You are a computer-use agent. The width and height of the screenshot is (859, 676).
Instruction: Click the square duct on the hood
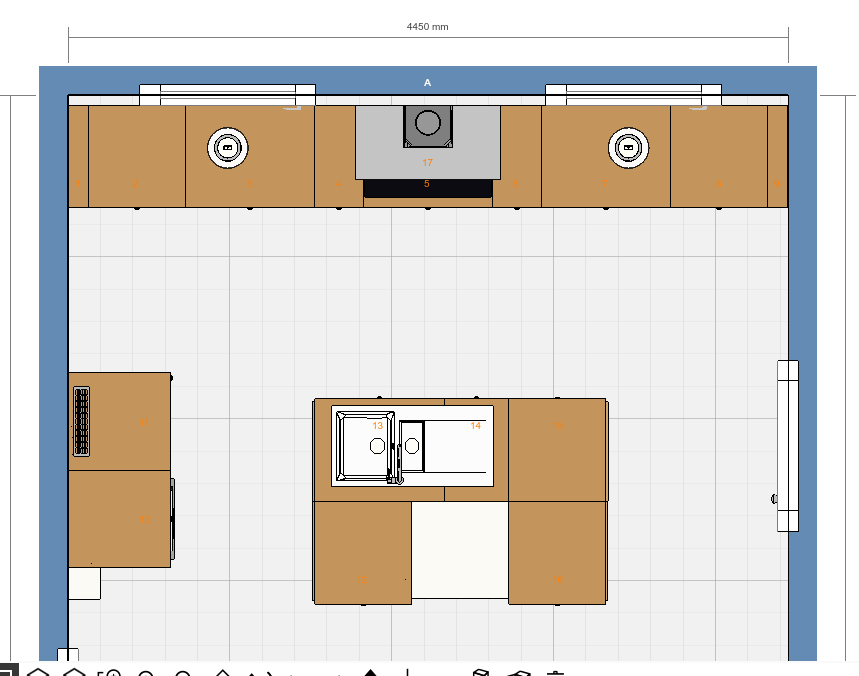pyautogui.click(x=427, y=123)
